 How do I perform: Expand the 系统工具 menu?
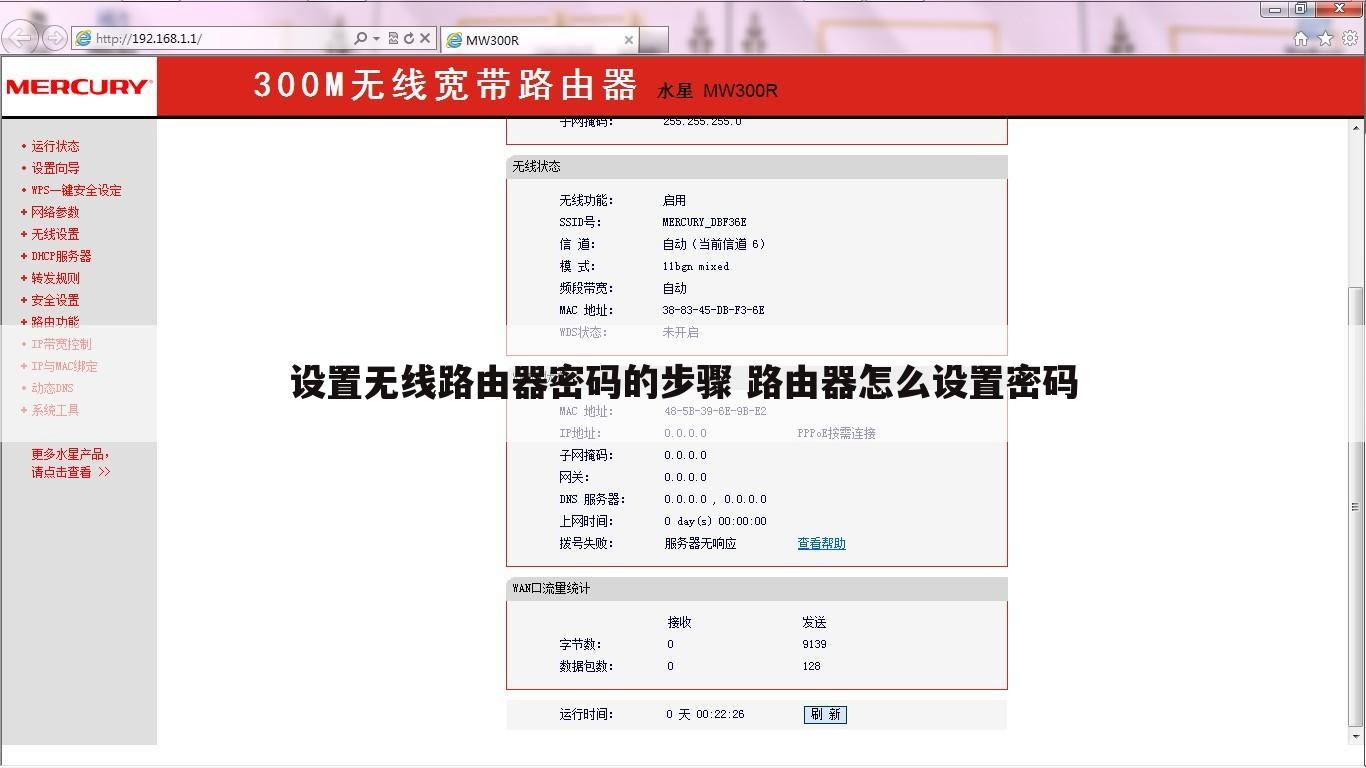55,410
